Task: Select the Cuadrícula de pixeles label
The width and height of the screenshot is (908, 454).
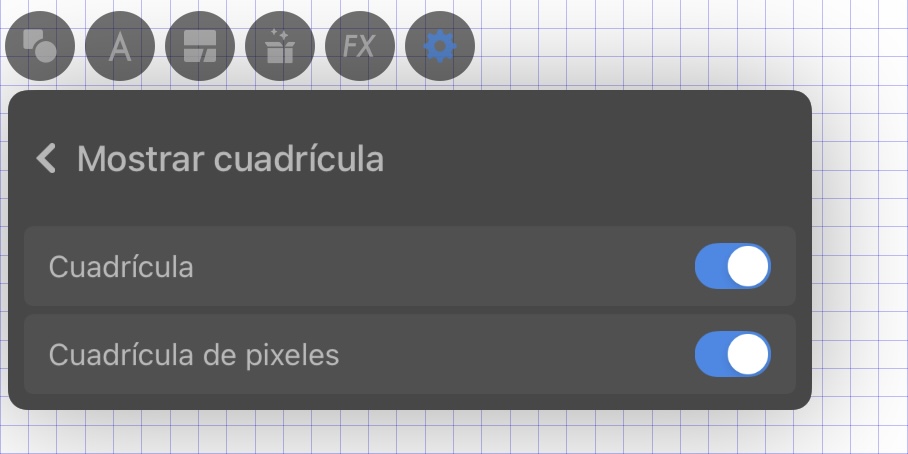Action: [194, 355]
